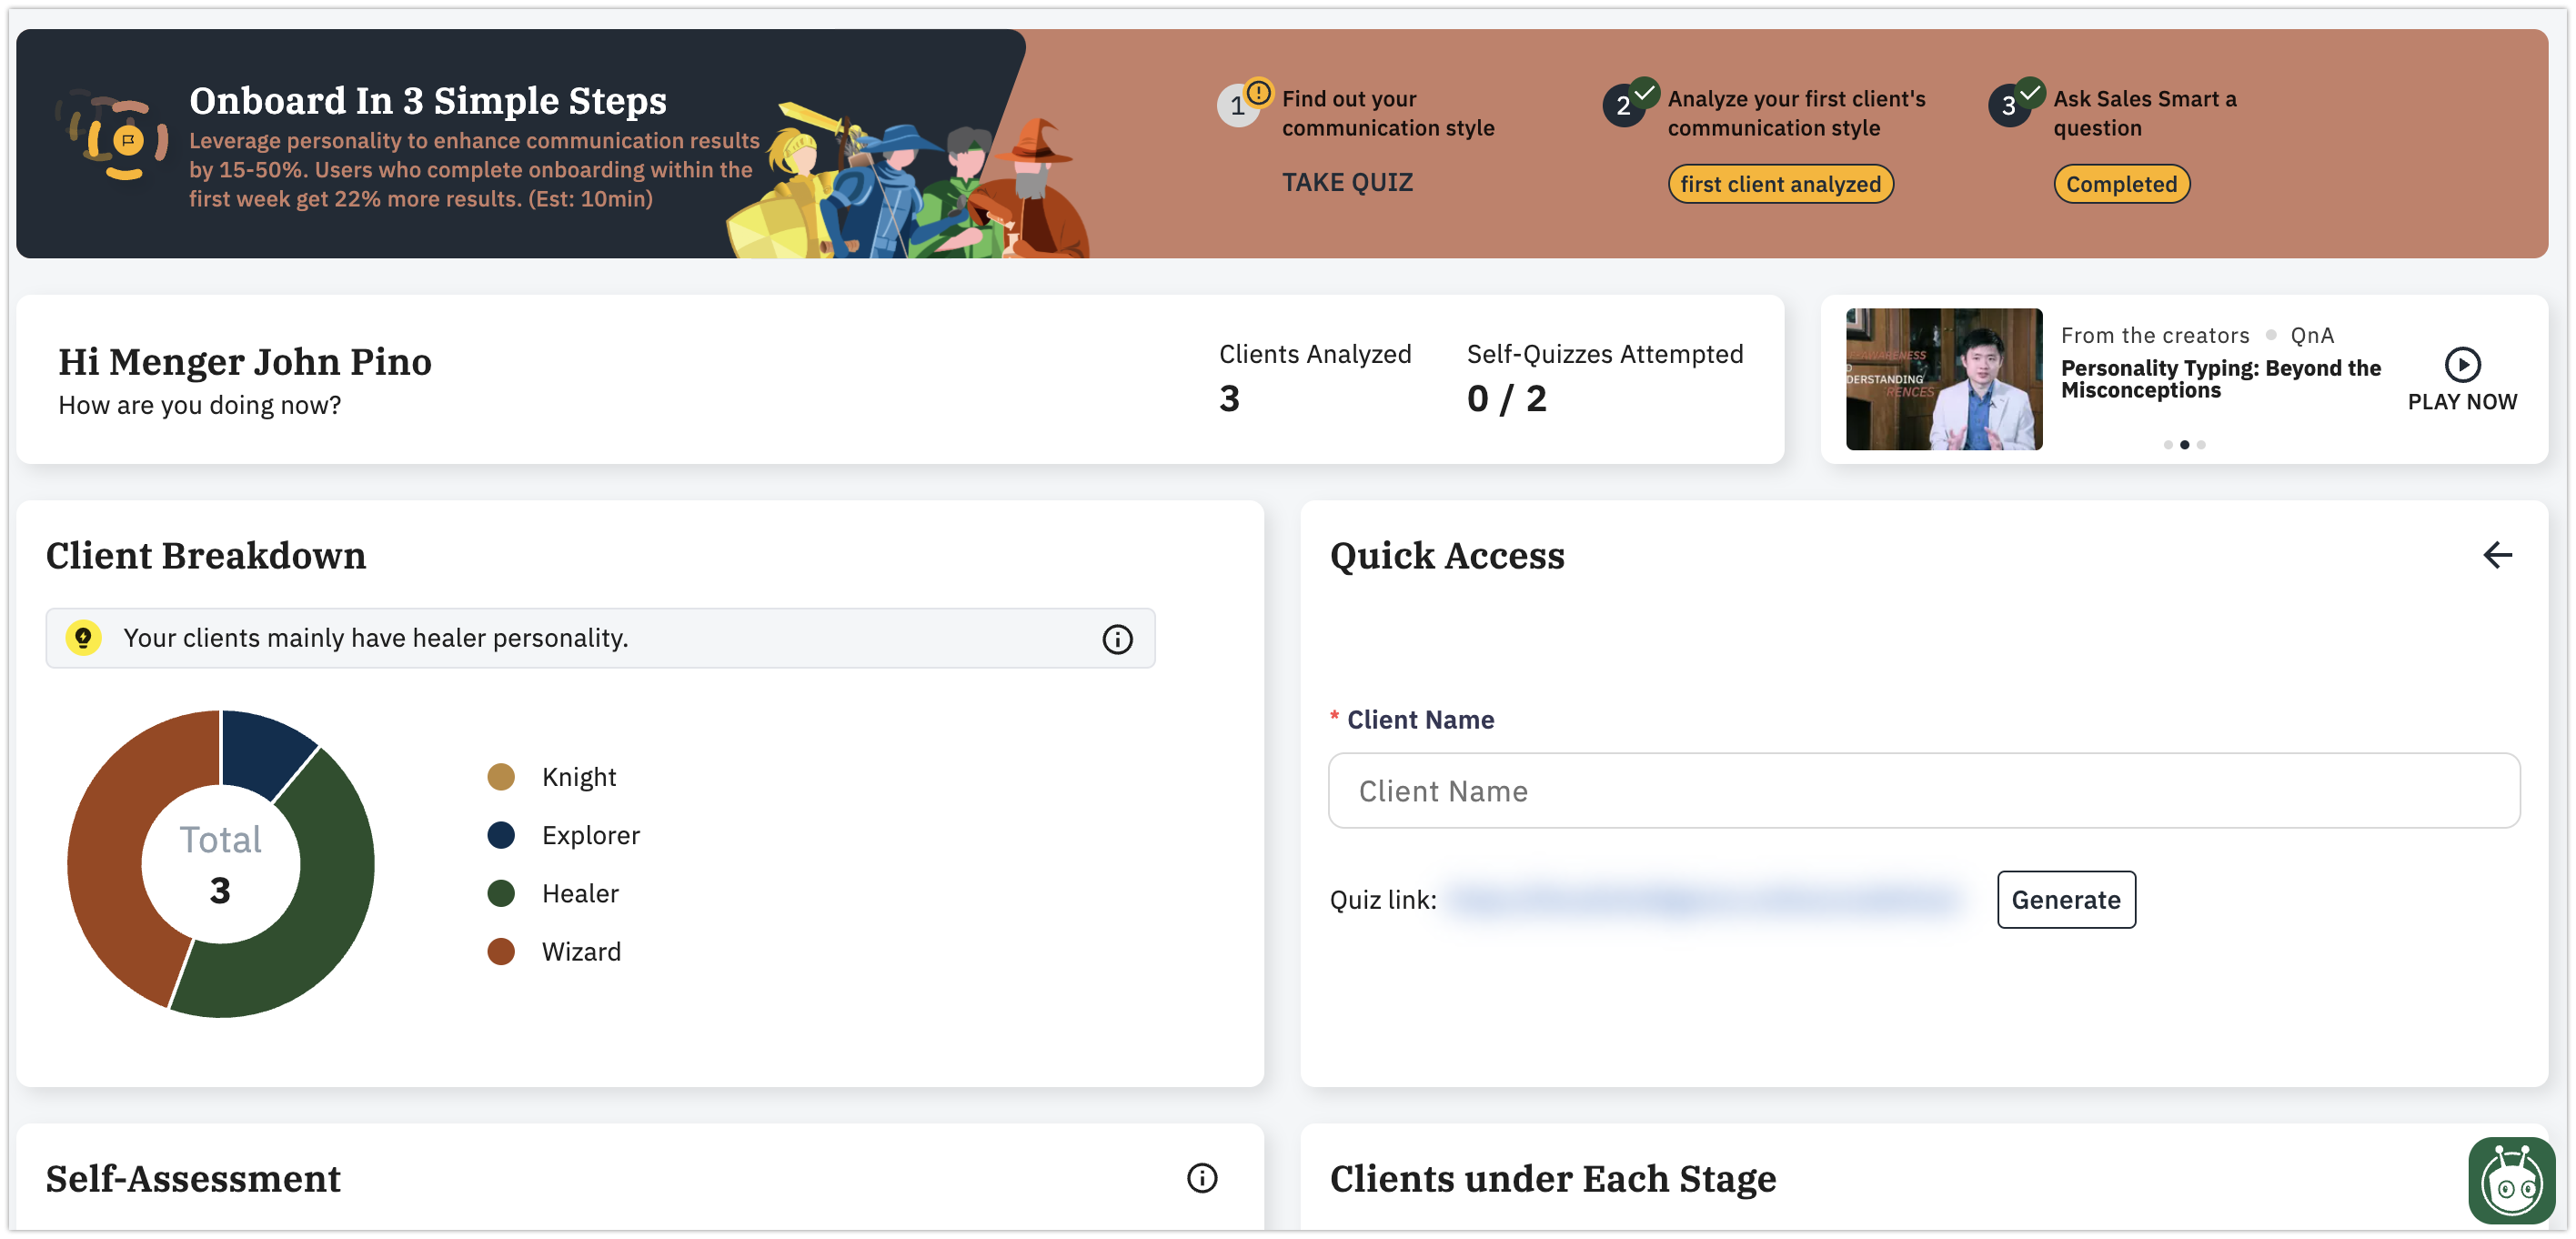Select the Healer legend color dot
This screenshot has height=1239, width=2576.
click(501, 893)
